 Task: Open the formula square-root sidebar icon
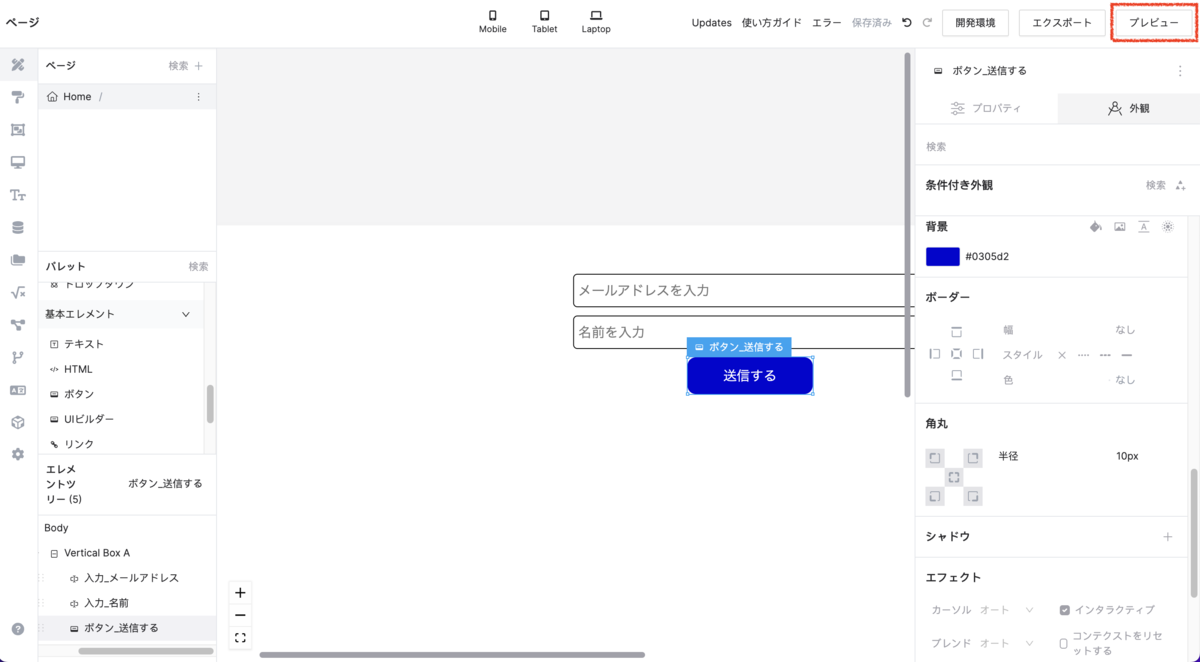pos(18,292)
